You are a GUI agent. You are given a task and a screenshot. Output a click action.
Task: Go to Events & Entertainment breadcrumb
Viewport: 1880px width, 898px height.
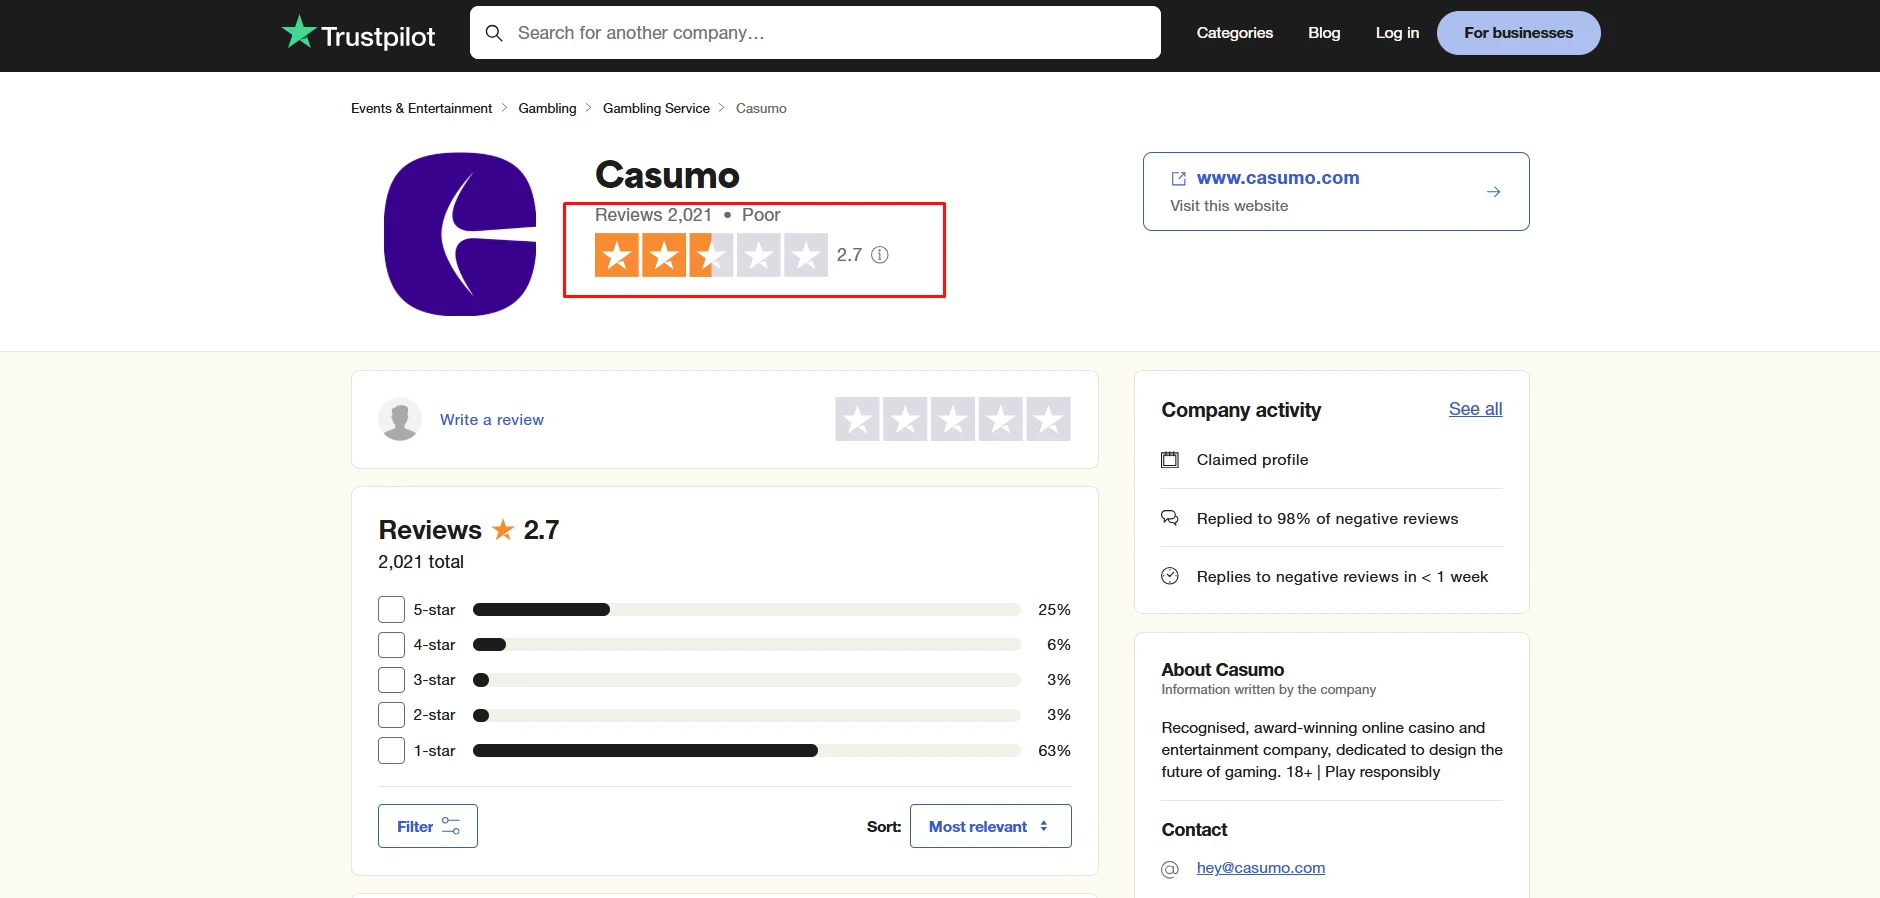[x=421, y=108]
